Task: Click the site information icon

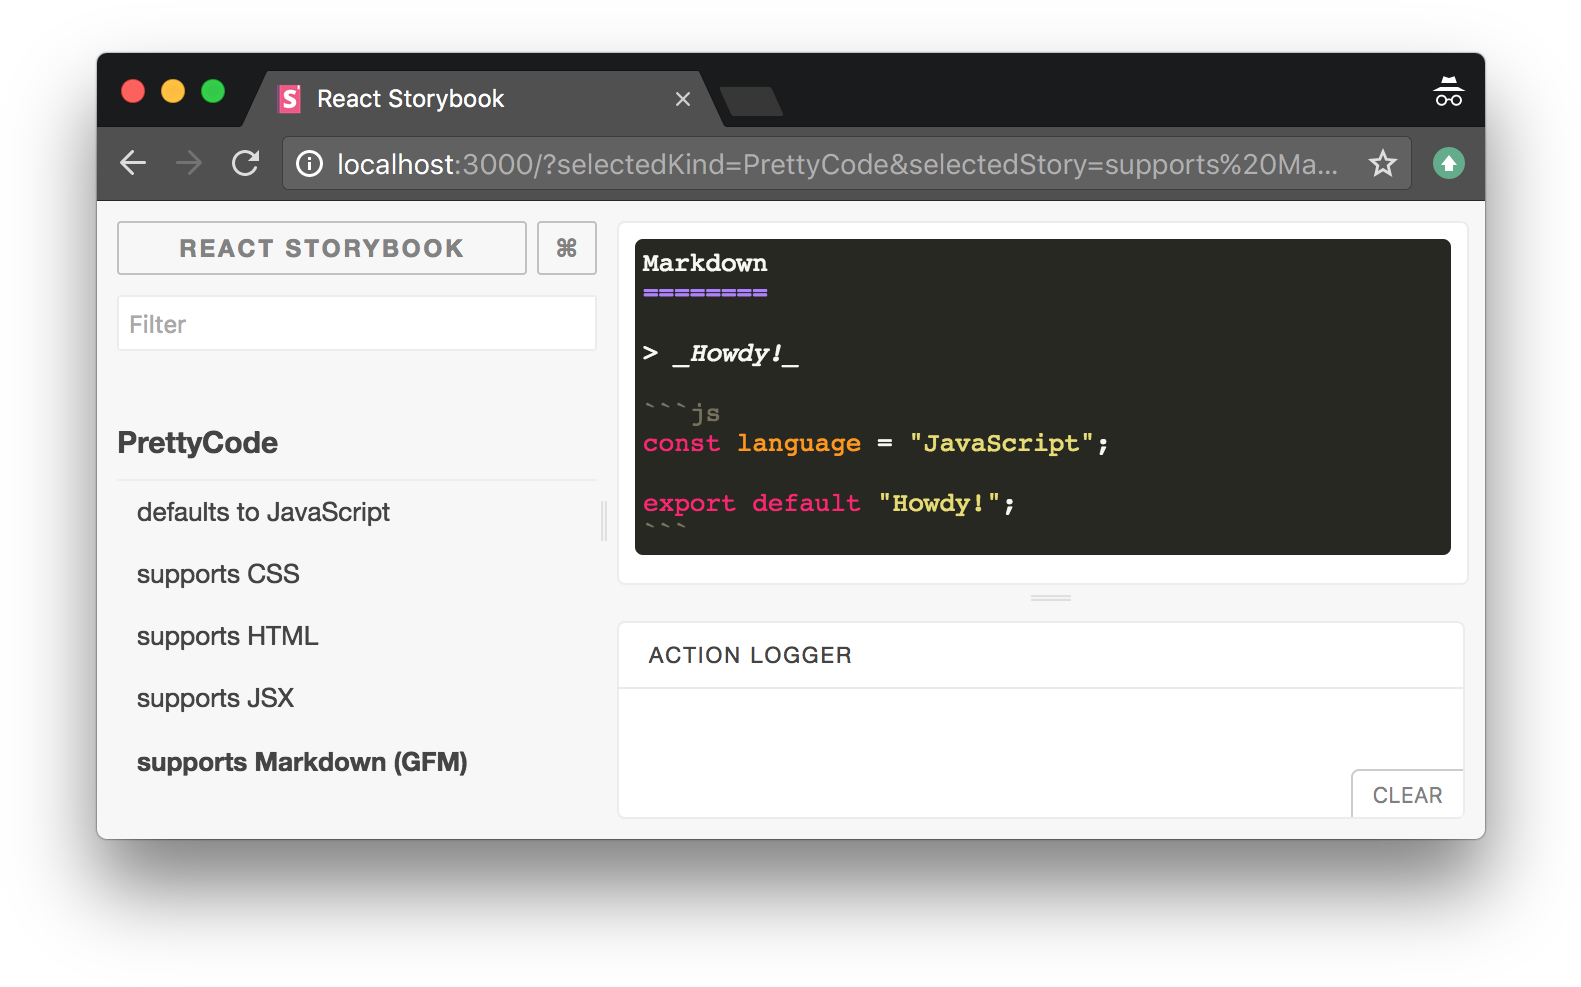Action: tap(310, 163)
